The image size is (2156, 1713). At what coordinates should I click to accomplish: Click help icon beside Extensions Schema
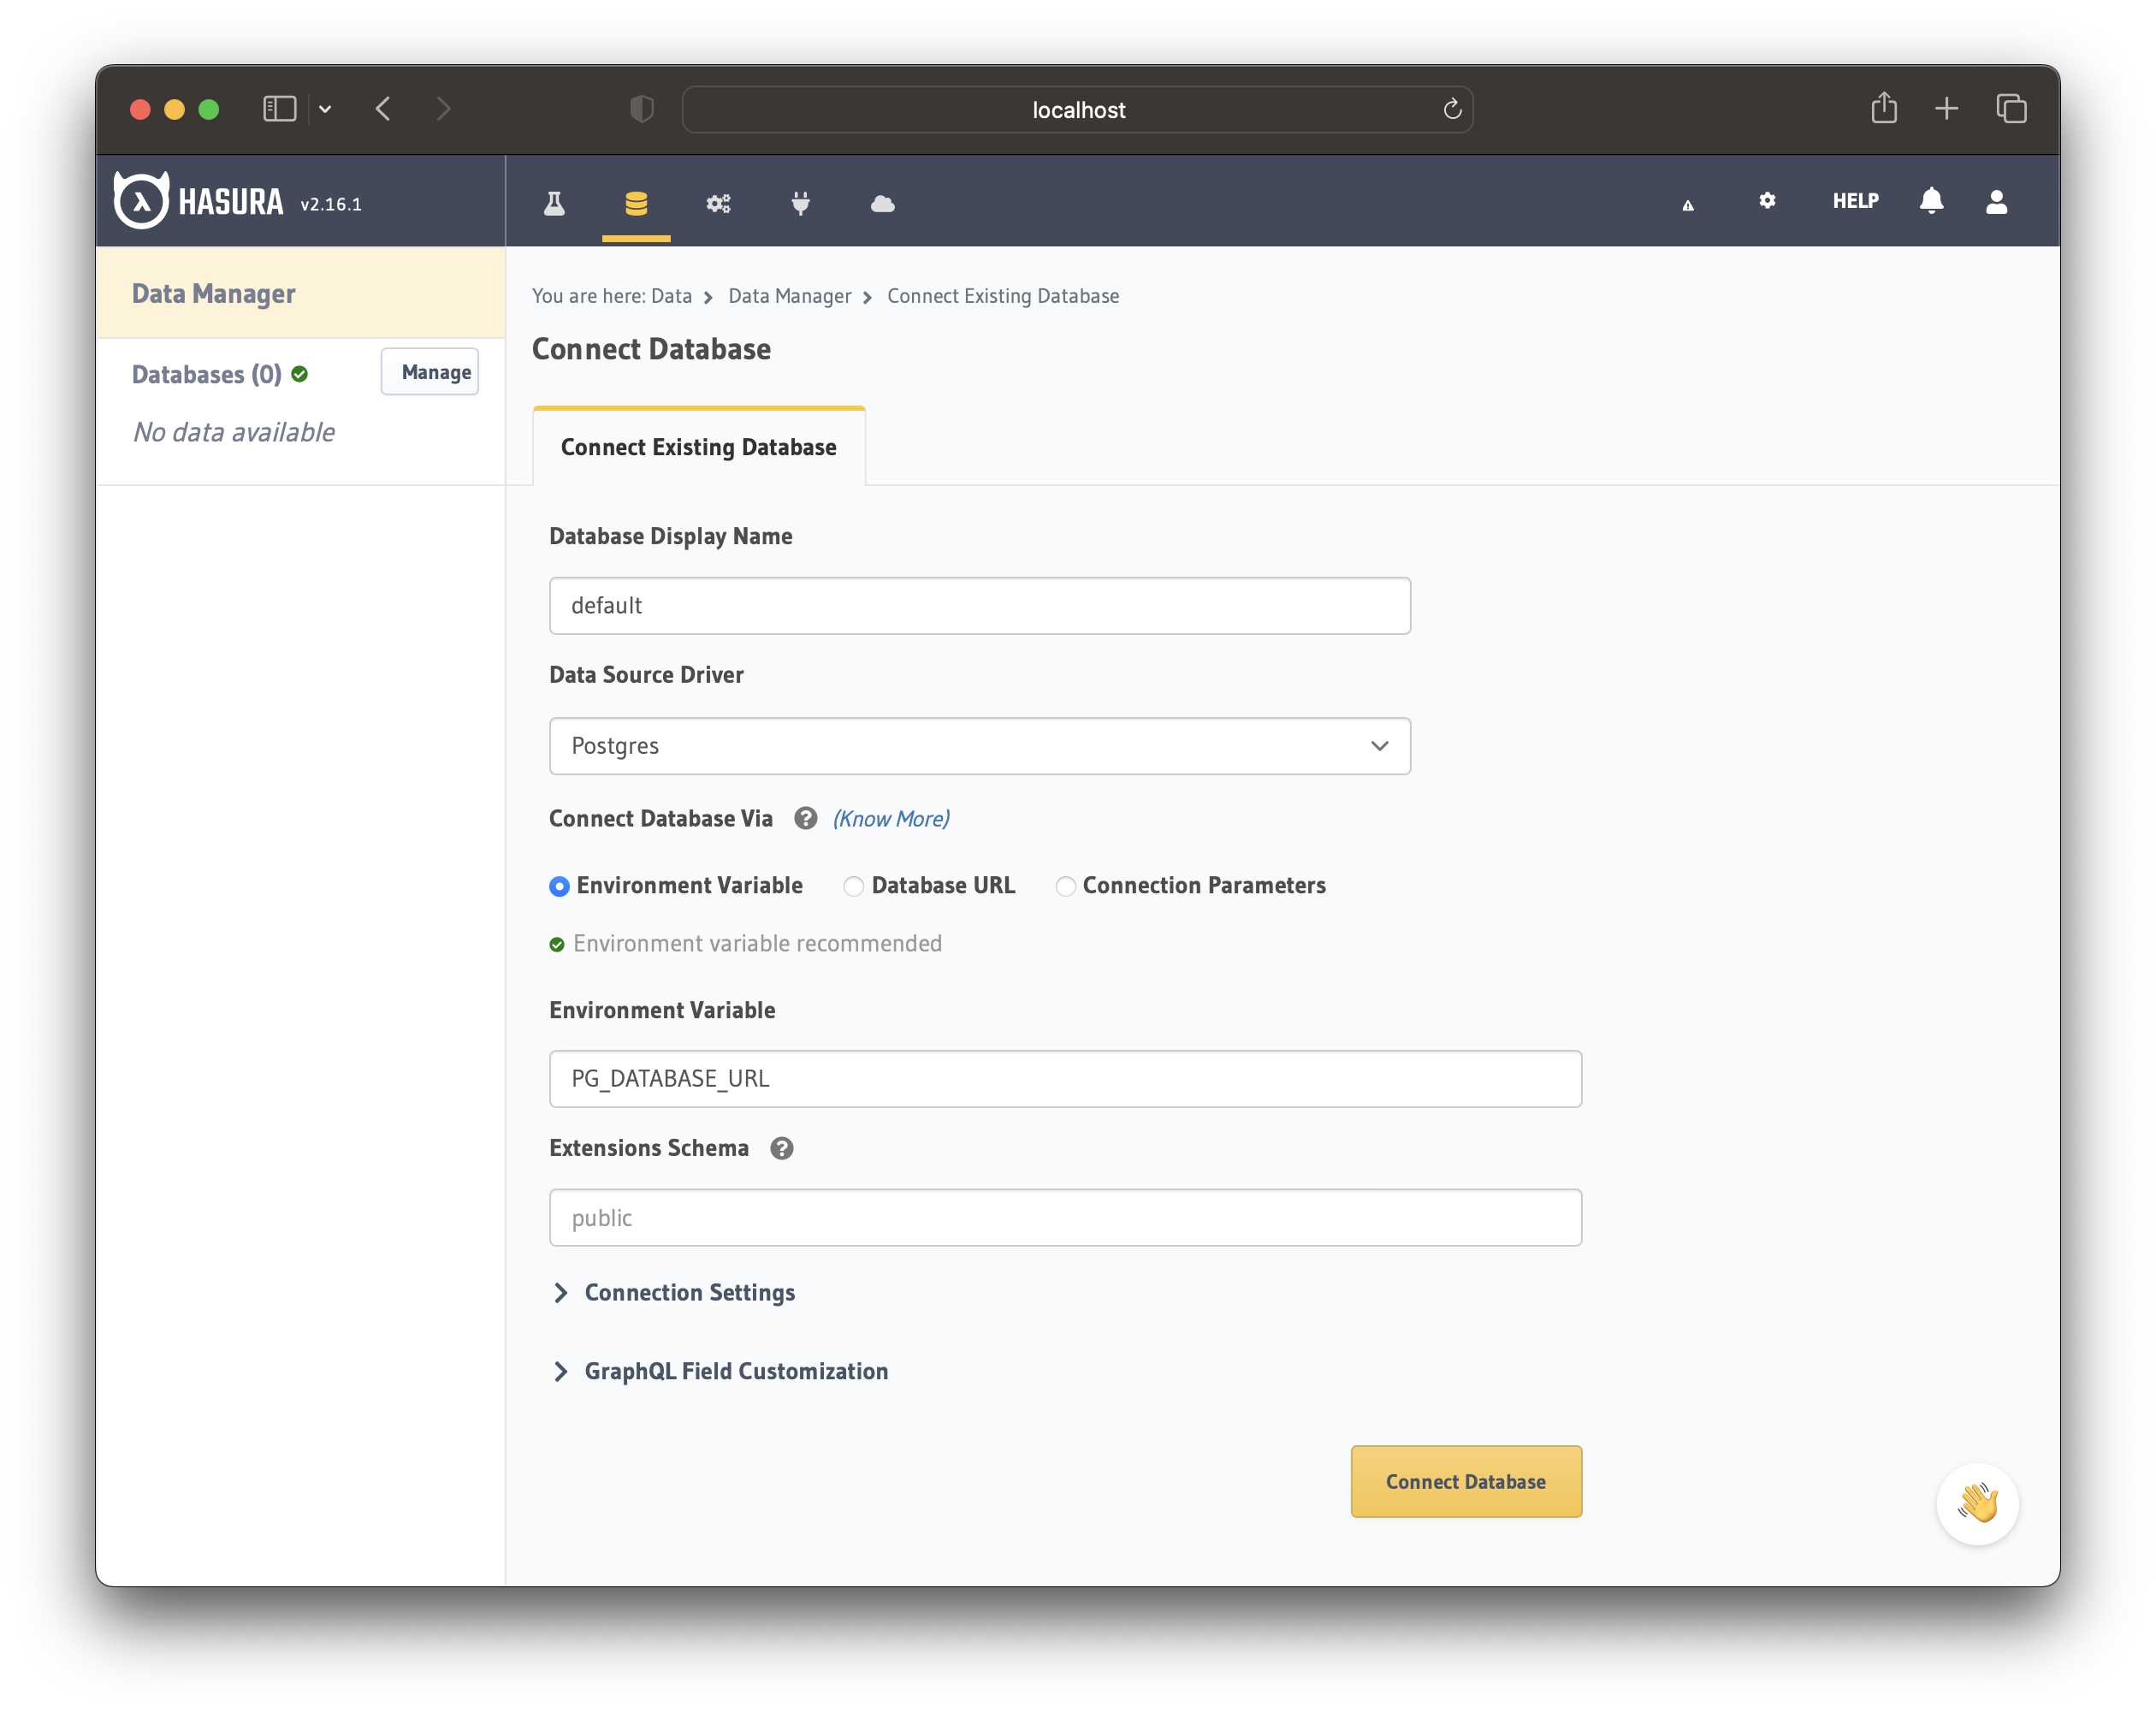pyautogui.click(x=782, y=1148)
